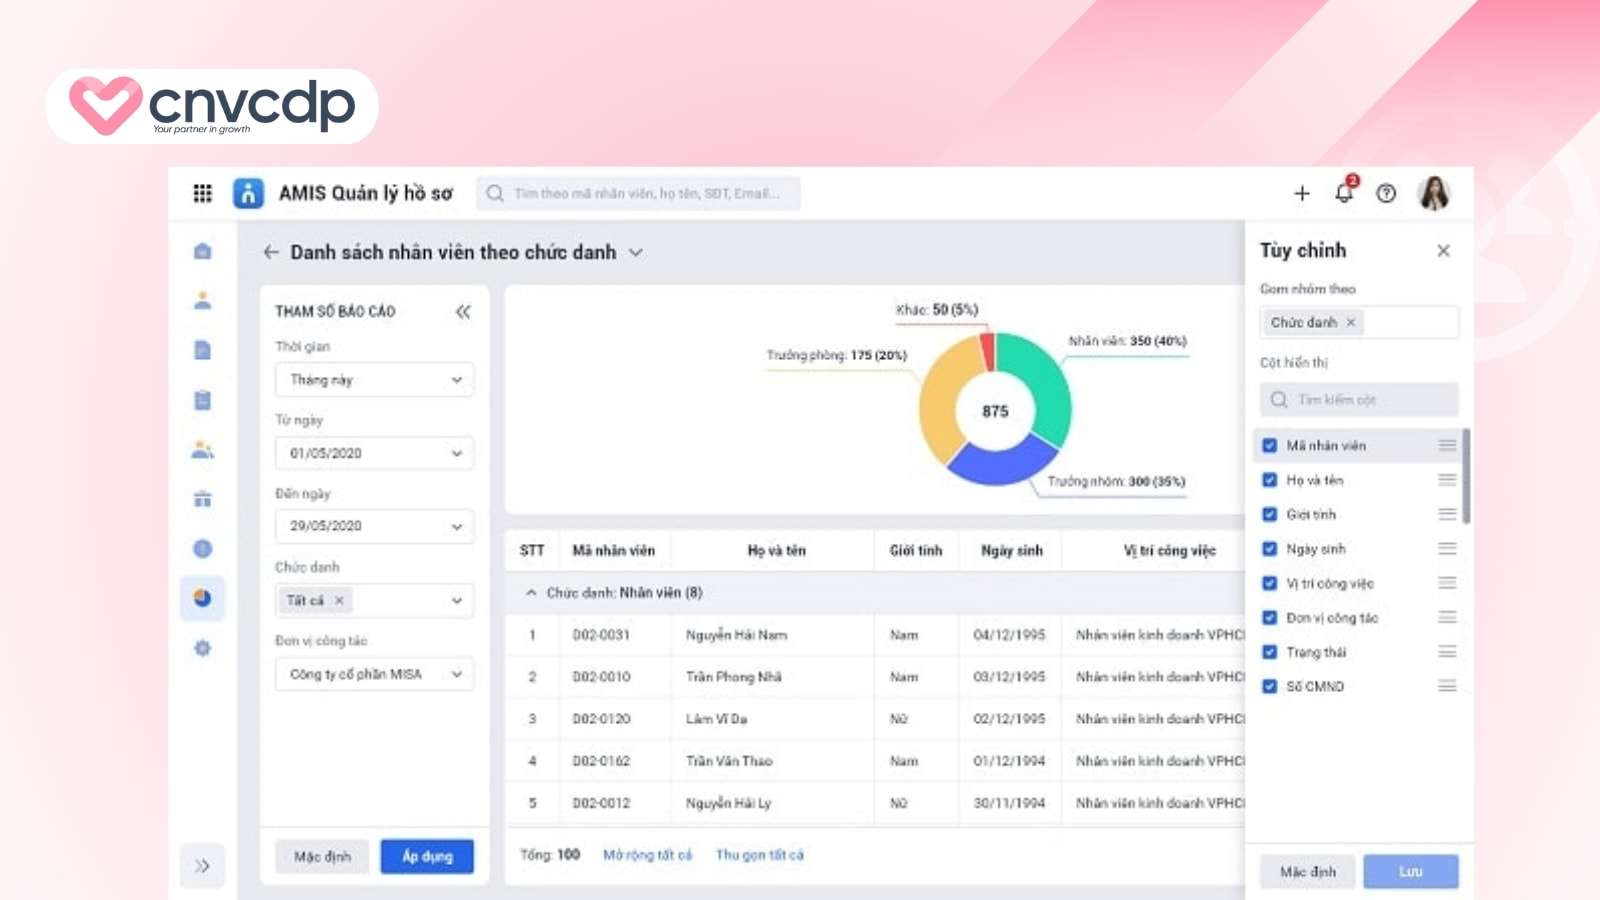
Task: Uncheck the Mã nhân viên column checkbox
Action: click(x=1269, y=445)
